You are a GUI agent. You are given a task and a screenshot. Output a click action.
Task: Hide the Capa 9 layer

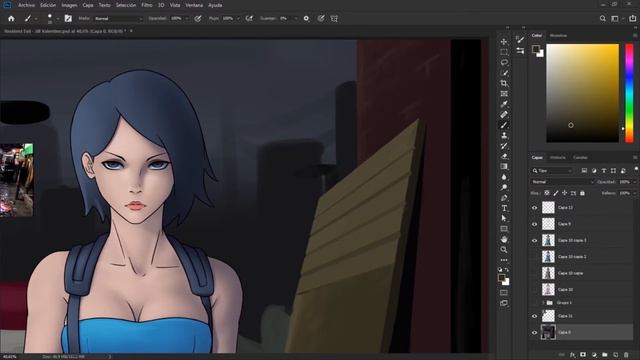click(x=535, y=224)
